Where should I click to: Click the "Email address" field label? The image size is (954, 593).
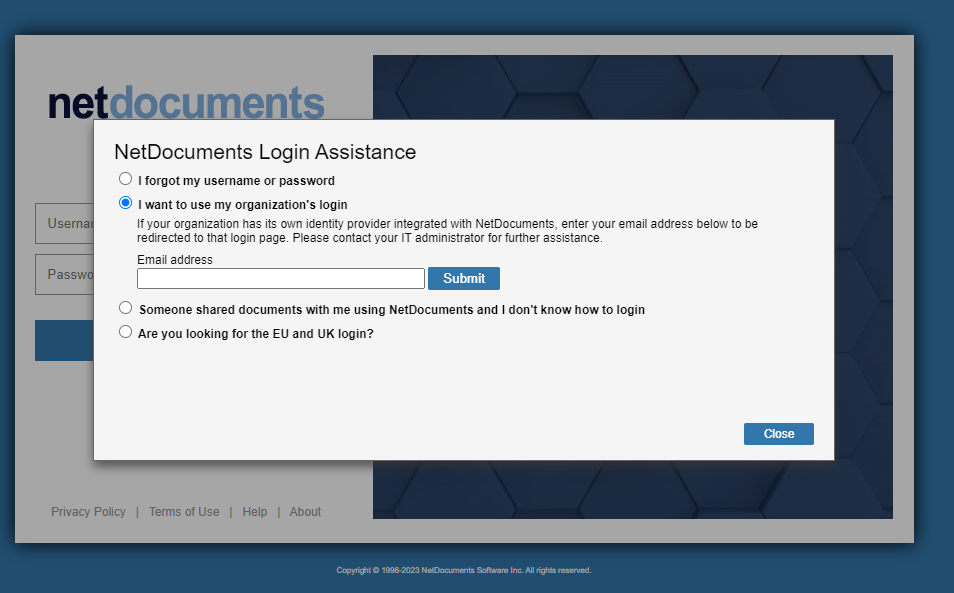(x=175, y=260)
